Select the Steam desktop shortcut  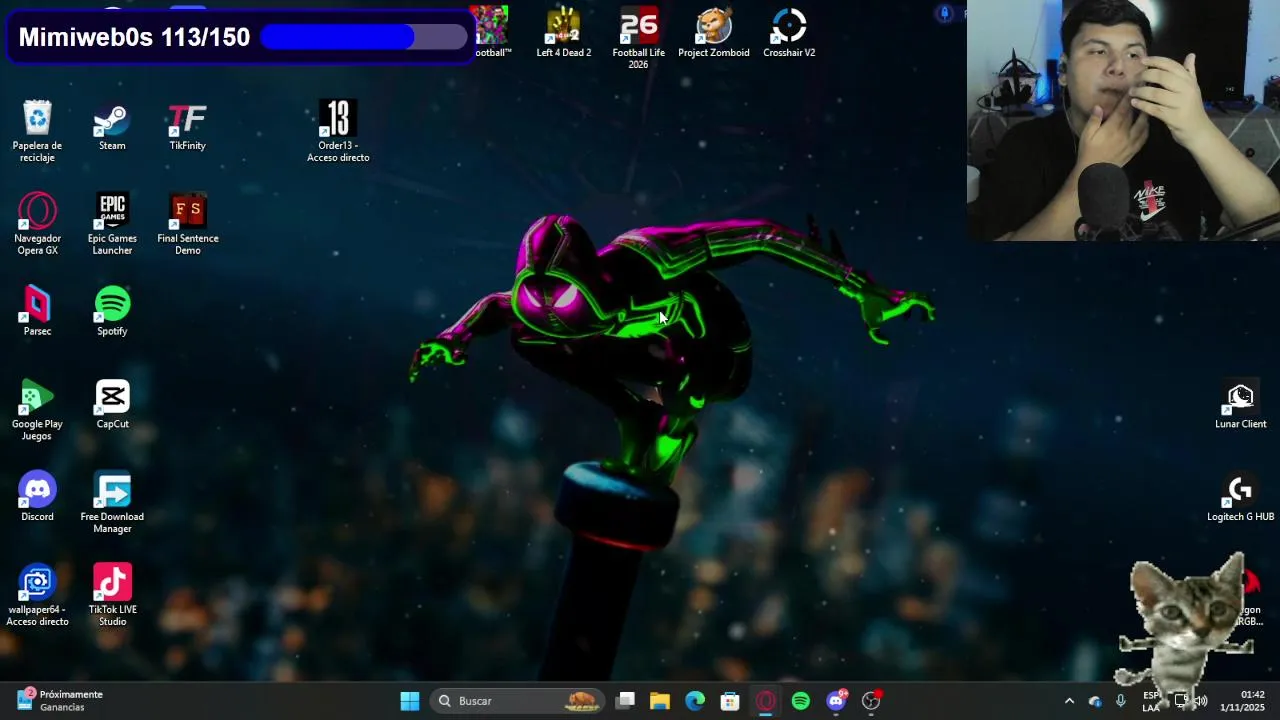(x=112, y=125)
